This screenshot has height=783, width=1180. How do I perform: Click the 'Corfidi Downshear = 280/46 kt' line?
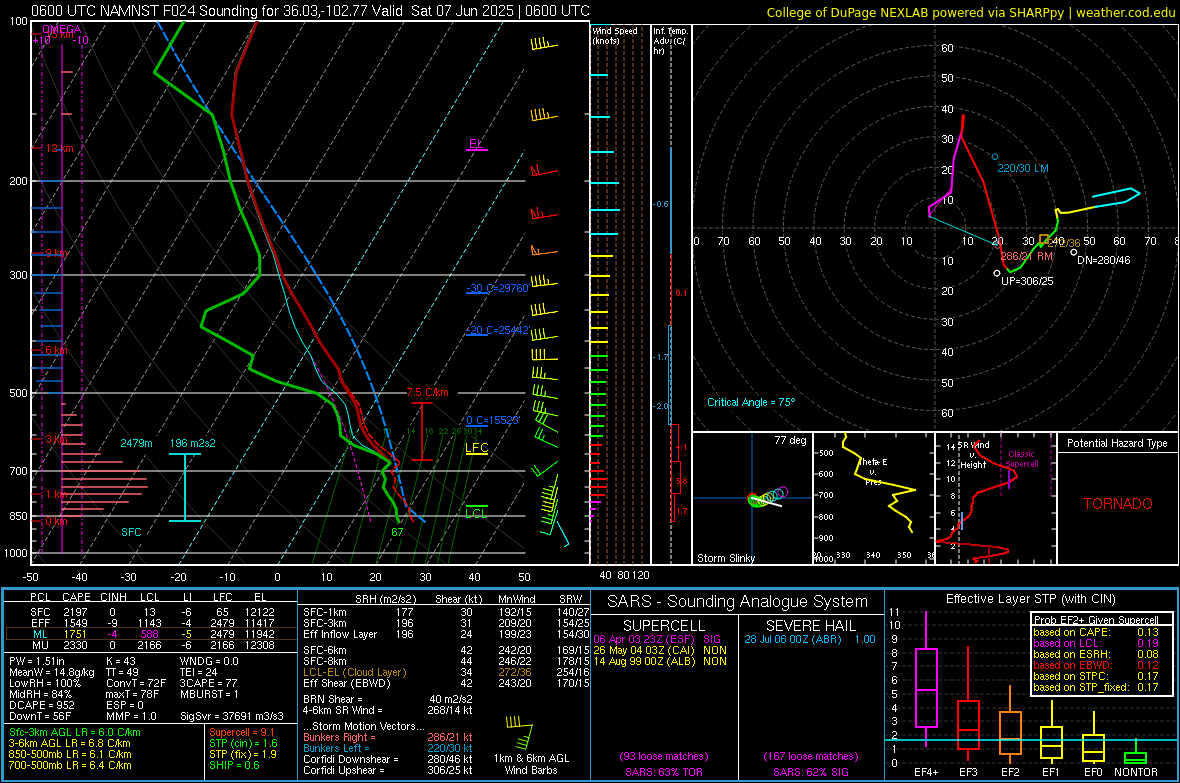tap(388, 759)
